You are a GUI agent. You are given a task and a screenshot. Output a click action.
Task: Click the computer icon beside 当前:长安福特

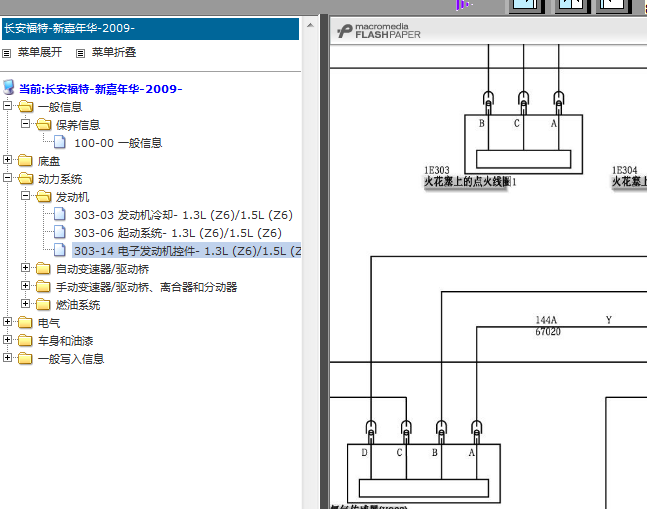tap(9, 87)
